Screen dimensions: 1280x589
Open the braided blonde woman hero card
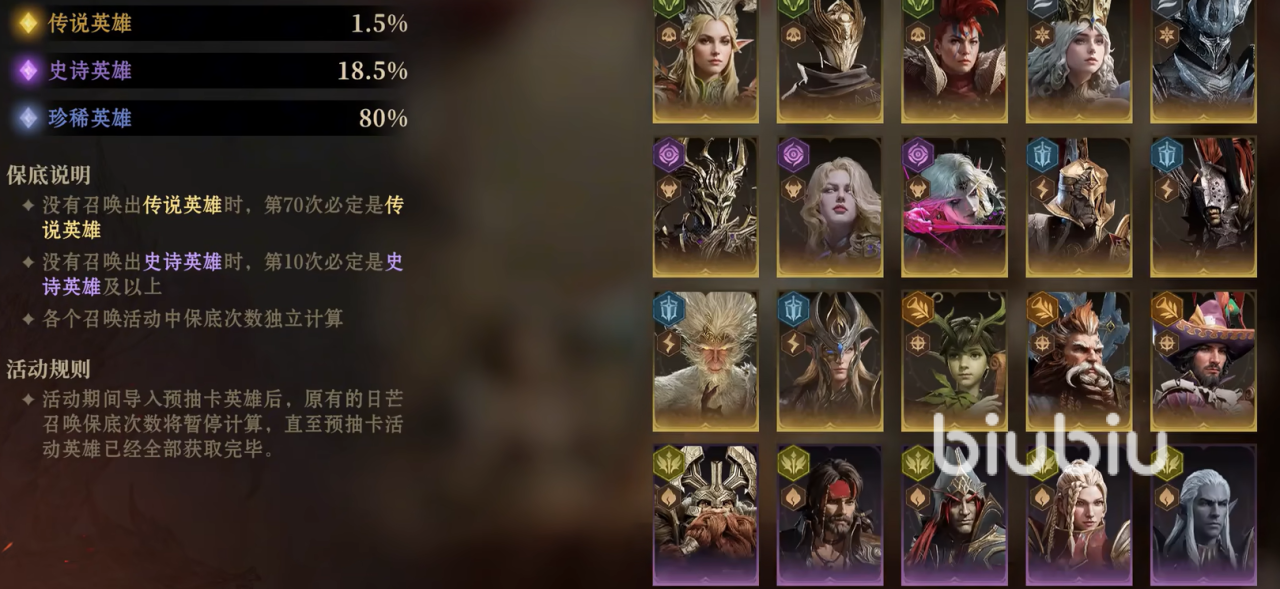[1079, 515]
